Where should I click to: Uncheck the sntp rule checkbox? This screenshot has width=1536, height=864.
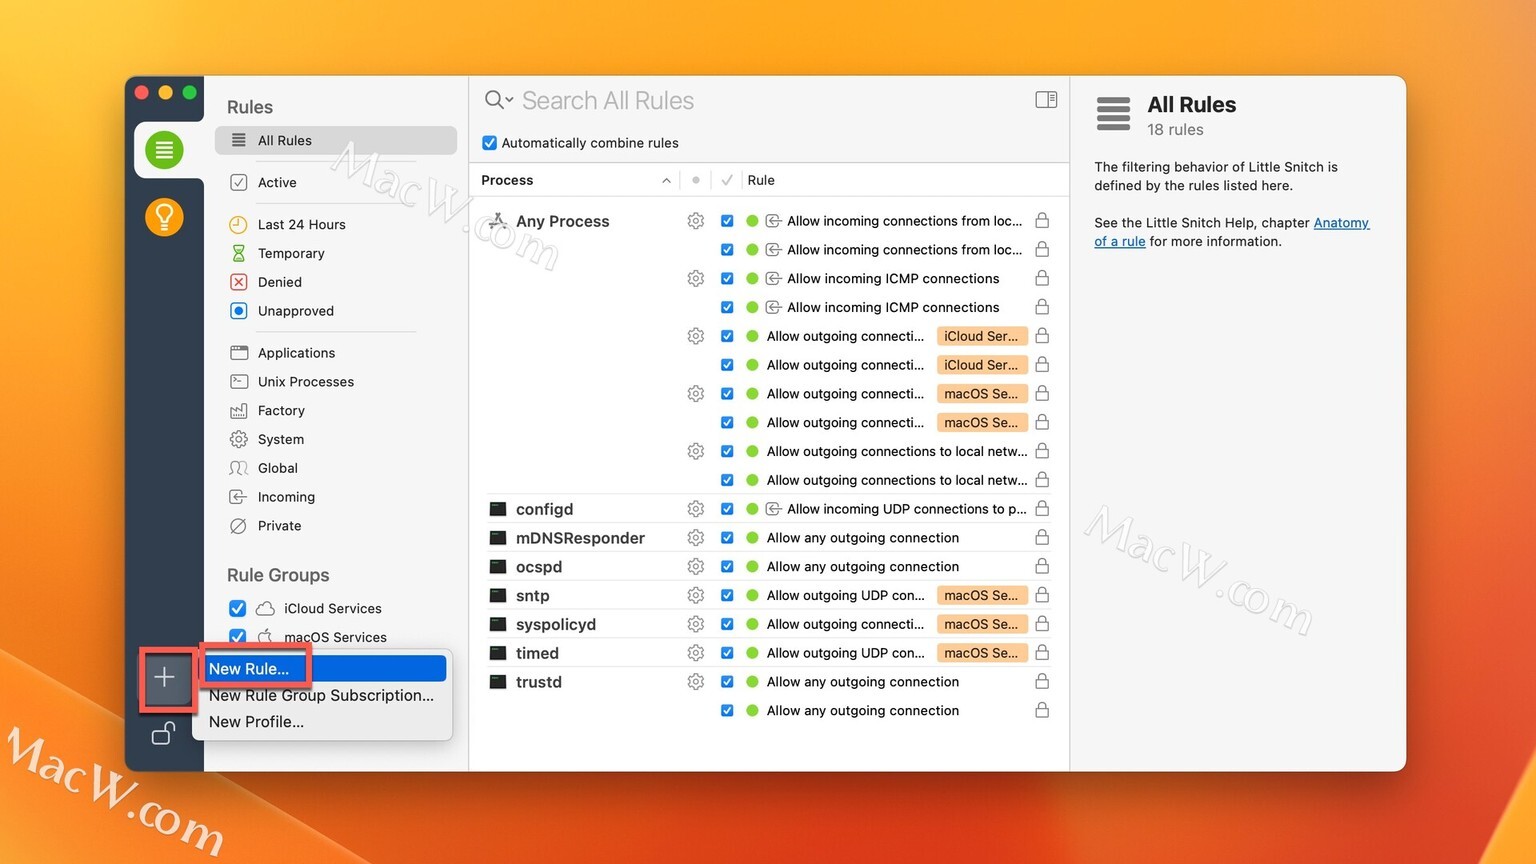(727, 595)
